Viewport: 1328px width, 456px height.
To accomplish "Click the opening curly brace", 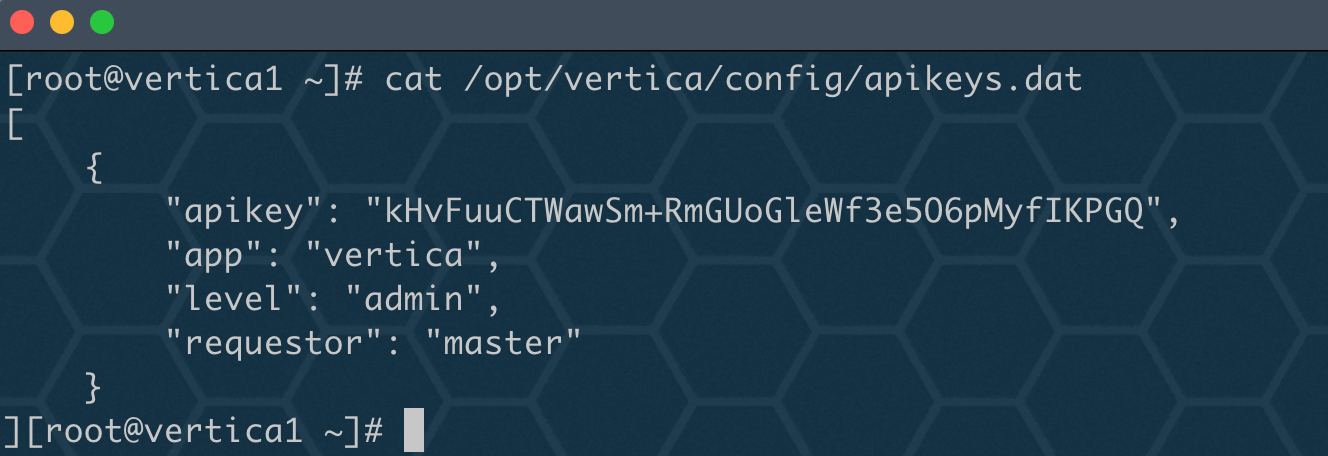I will (x=95, y=168).
